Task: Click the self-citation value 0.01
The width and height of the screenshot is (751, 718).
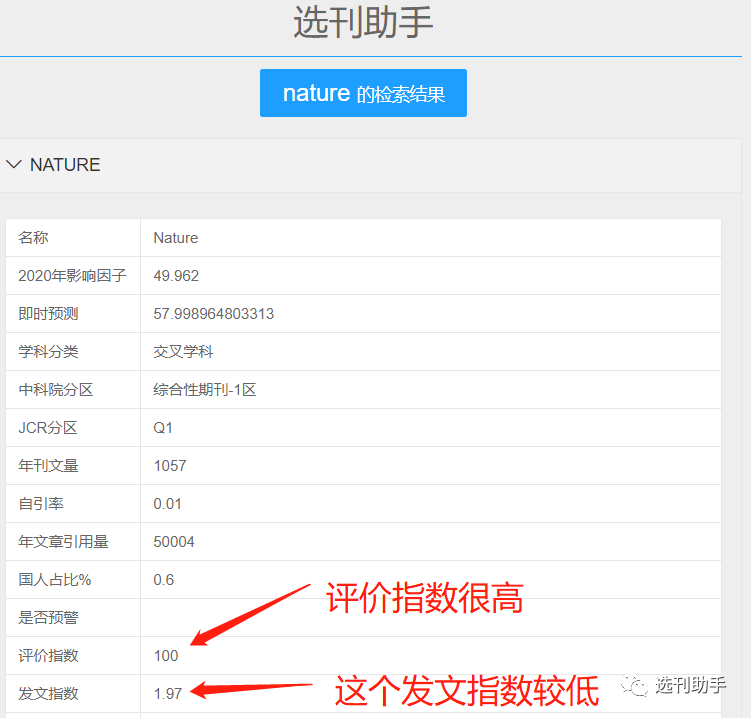Action: [x=167, y=504]
